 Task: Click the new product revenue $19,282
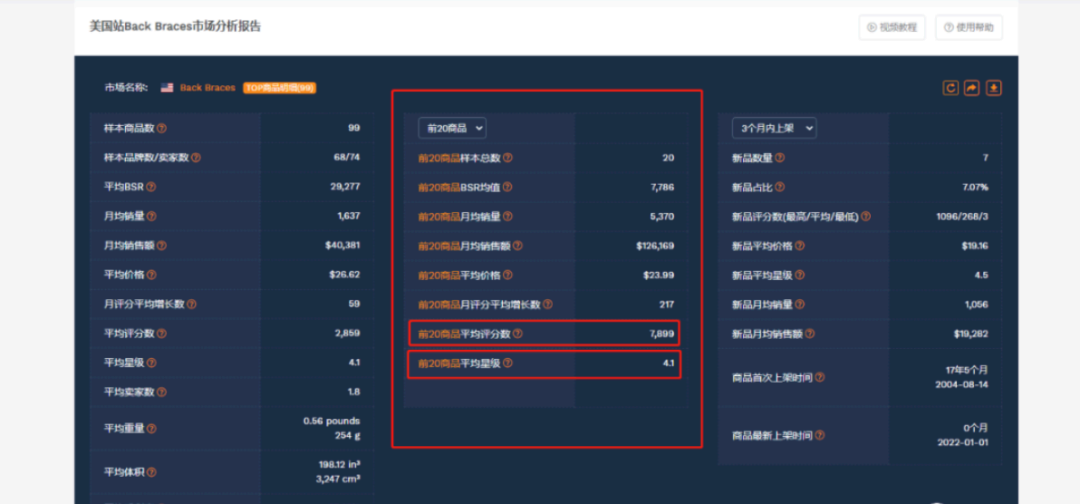(x=971, y=333)
